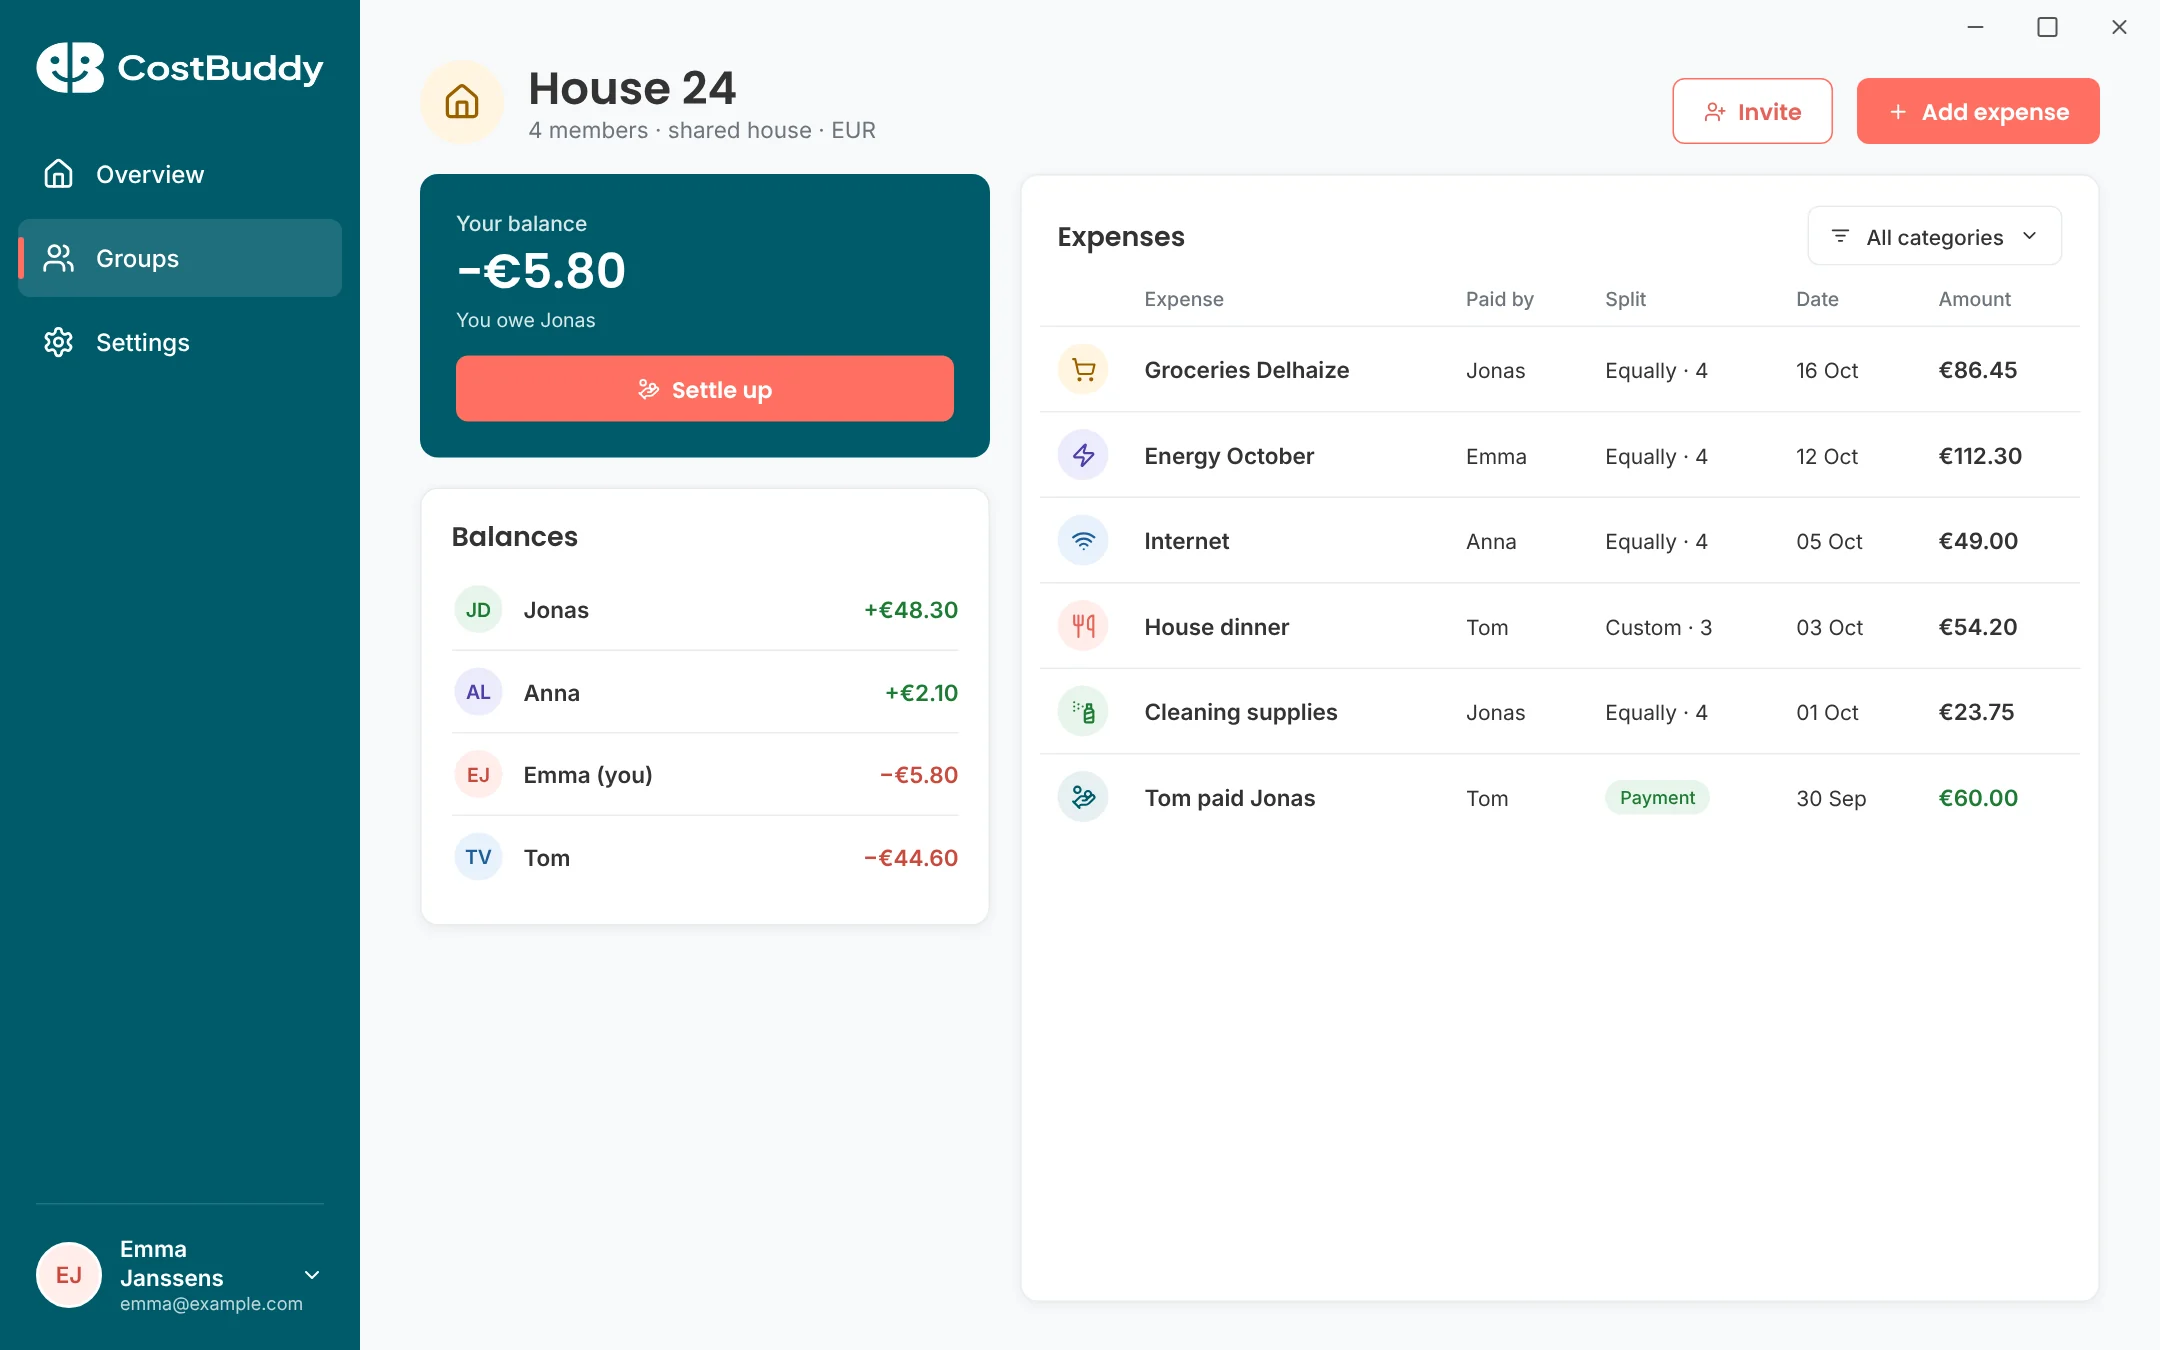This screenshot has height=1350, width=2160.
Task: Click the Amount column header
Action: tap(1974, 299)
